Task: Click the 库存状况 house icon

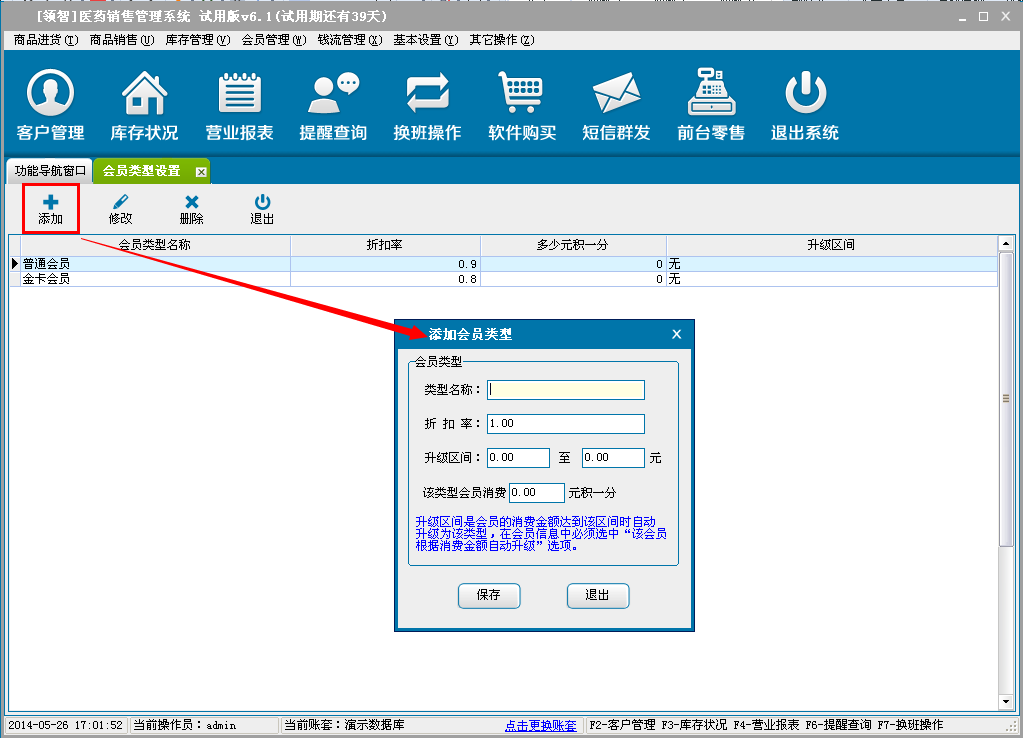Action: (144, 105)
